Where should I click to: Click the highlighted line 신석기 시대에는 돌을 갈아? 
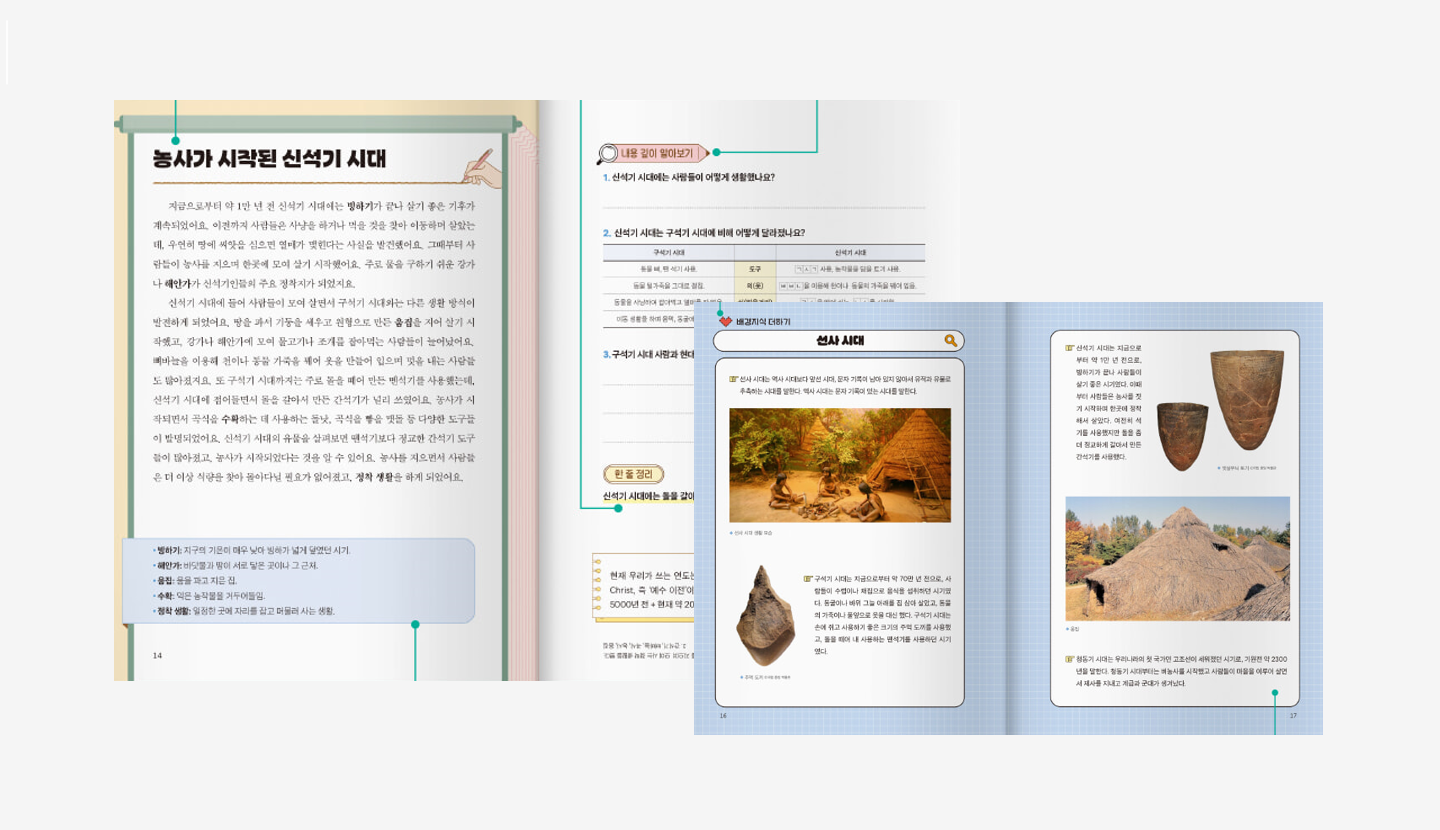(648, 496)
